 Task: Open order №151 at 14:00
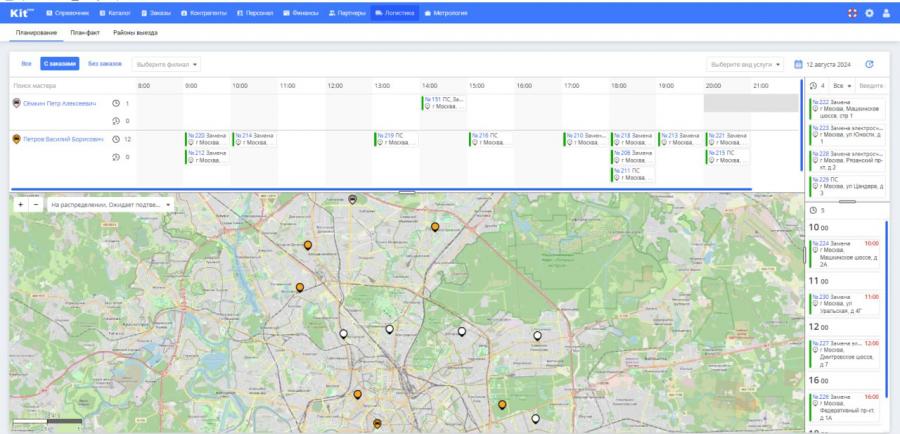[444, 103]
